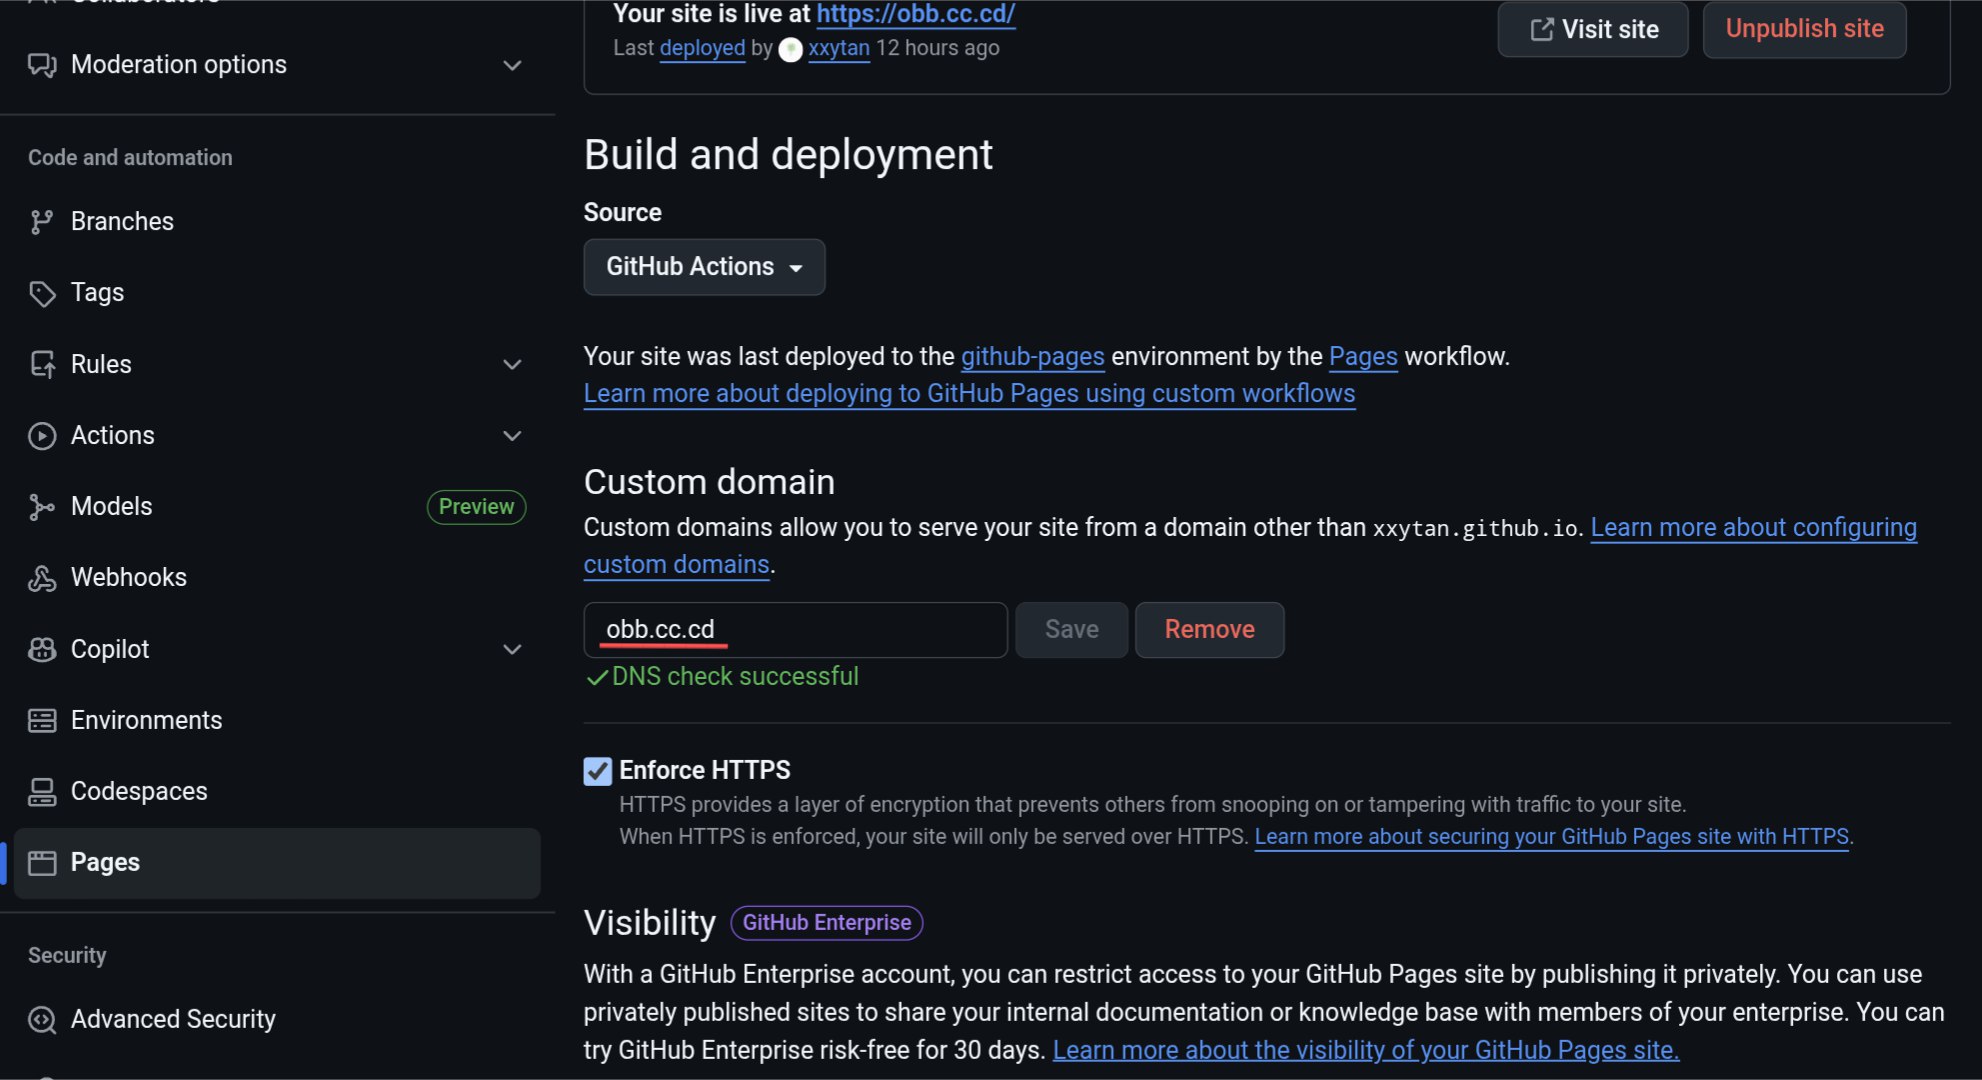Open the GitHub Actions source dropdown
Screen dimensions: 1982x1080
point(704,267)
